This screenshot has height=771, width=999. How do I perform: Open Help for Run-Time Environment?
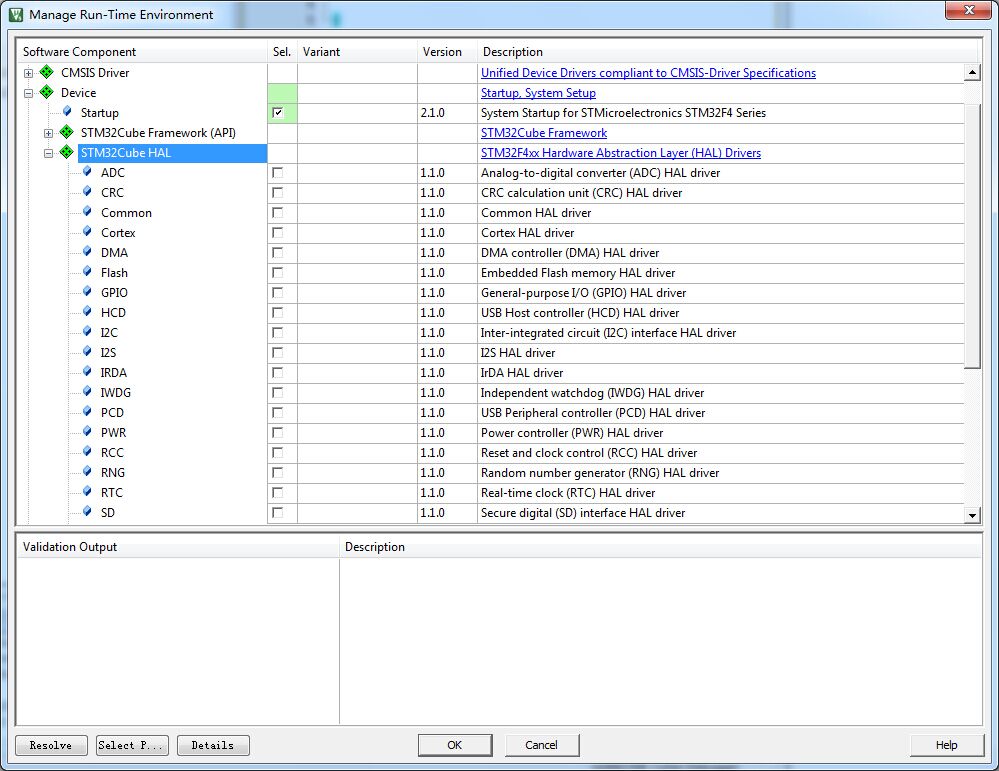[x=946, y=745]
